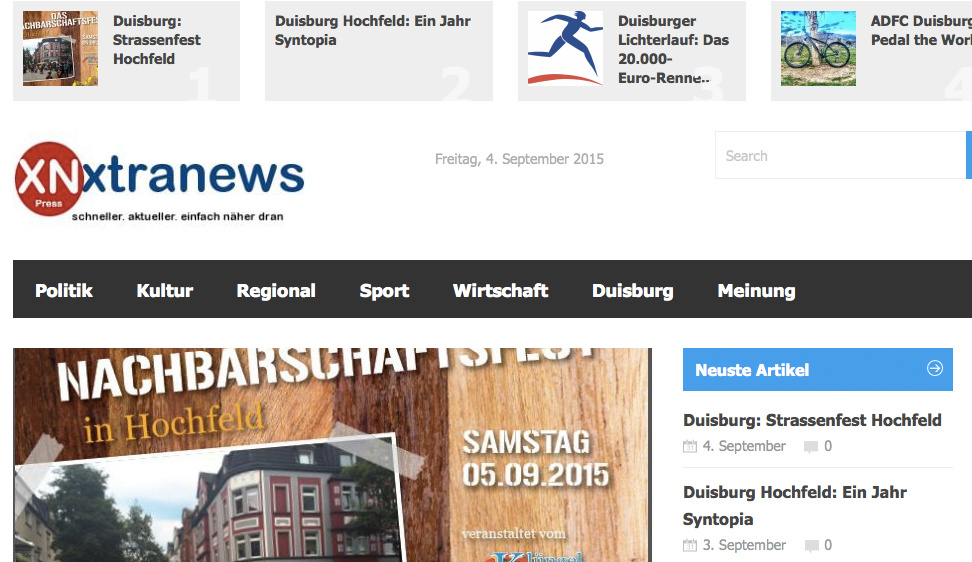The width and height of the screenshot is (972, 562).
Task: Open the ADFC bicycle thumbnail
Action: (x=818, y=48)
